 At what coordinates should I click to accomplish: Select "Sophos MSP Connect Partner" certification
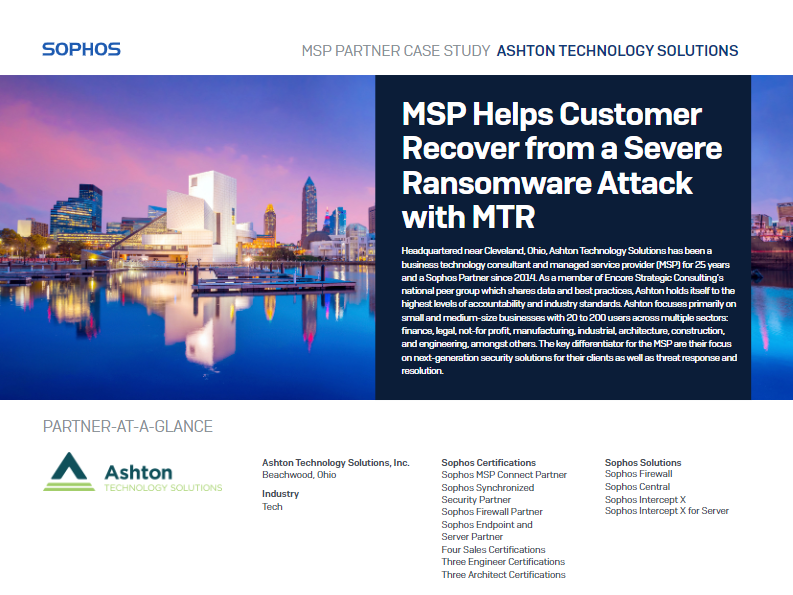click(x=504, y=475)
